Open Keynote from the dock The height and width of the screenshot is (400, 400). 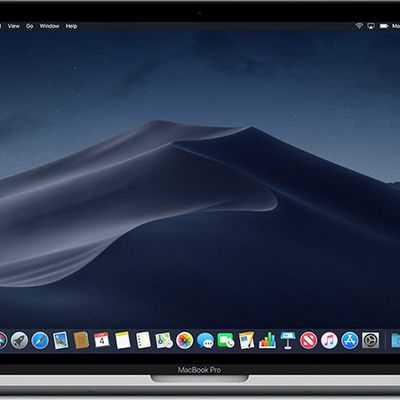288,341
